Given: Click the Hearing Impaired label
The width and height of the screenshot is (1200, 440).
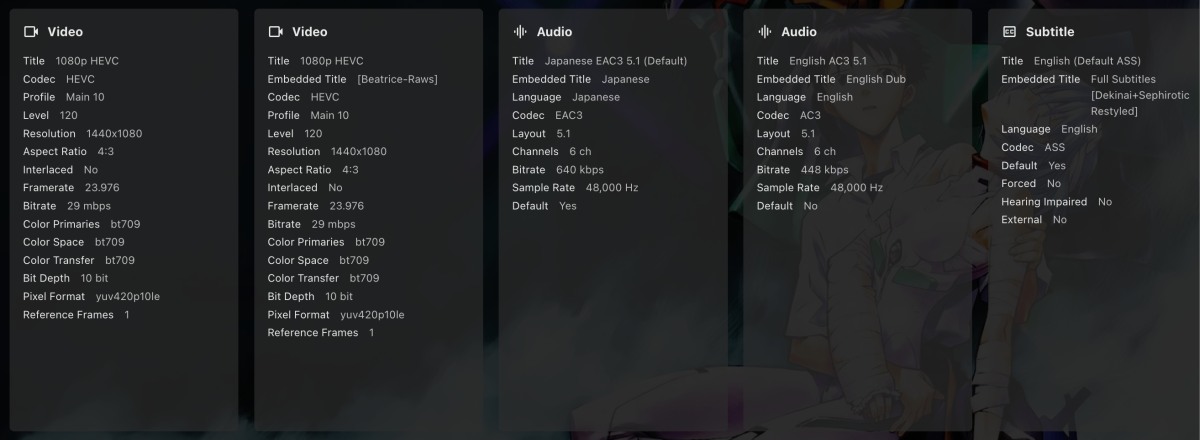Looking at the screenshot, I should pos(1044,202).
